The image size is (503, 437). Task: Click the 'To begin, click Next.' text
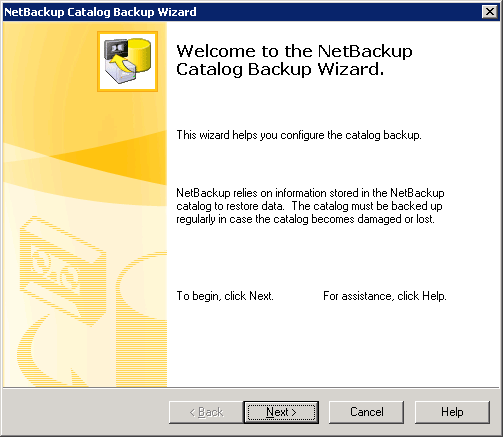pyautogui.click(x=225, y=296)
